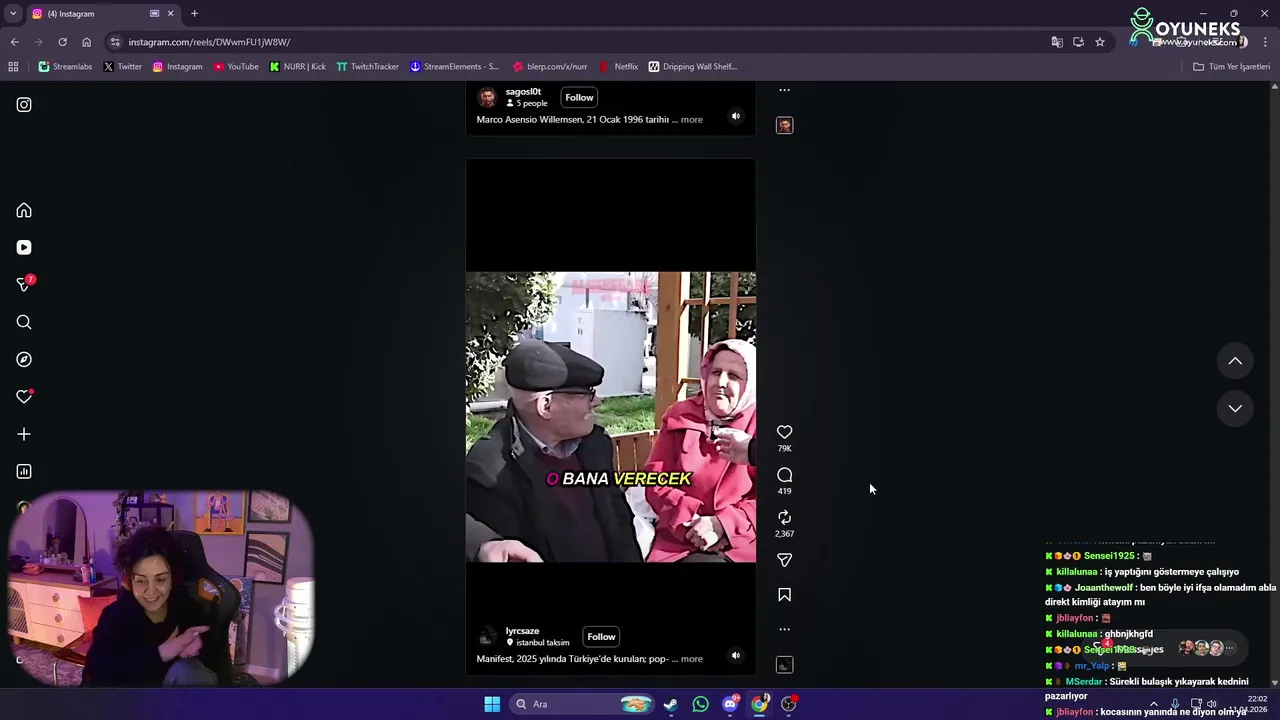Show hidden tray icons chevron
Screen dimensions: 1280x720
[x=1153, y=704]
